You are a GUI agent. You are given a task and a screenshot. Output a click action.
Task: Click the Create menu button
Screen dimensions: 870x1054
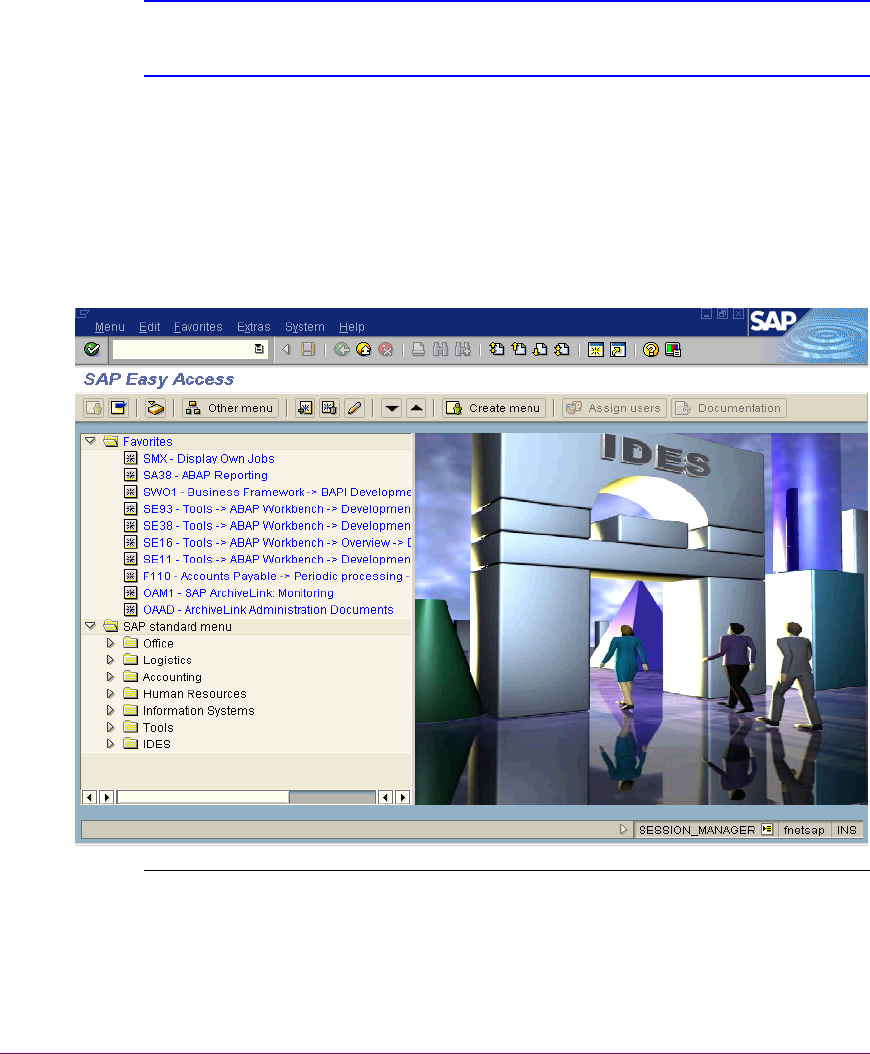(494, 408)
